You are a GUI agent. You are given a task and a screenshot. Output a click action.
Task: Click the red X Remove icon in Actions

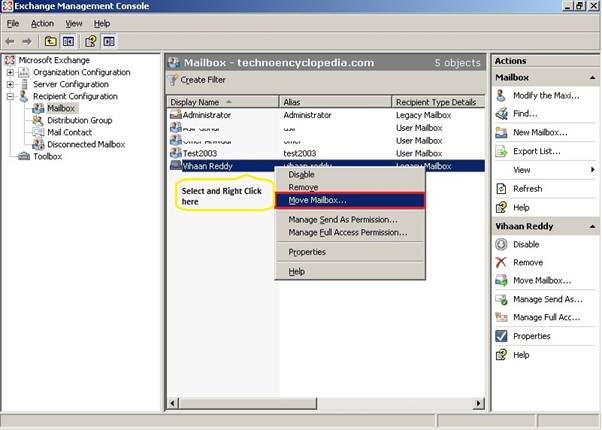(x=501, y=262)
